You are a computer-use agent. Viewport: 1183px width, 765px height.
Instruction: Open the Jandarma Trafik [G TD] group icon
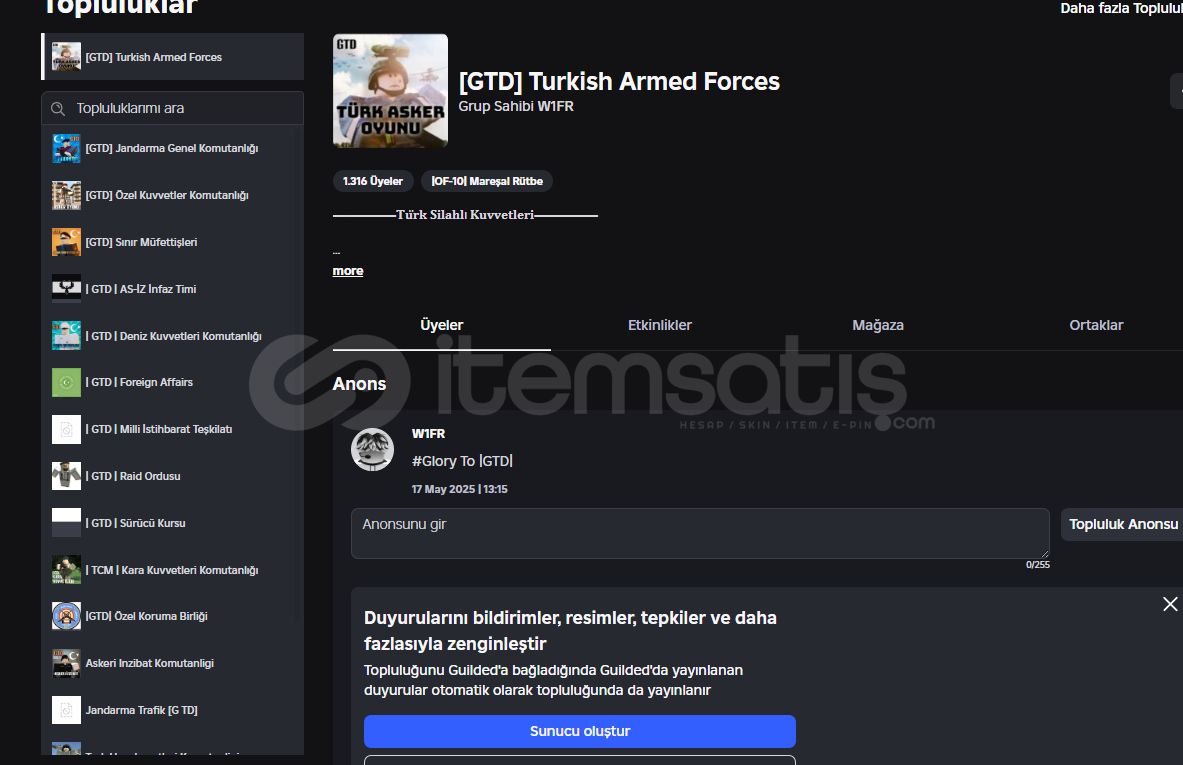[66, 710]
